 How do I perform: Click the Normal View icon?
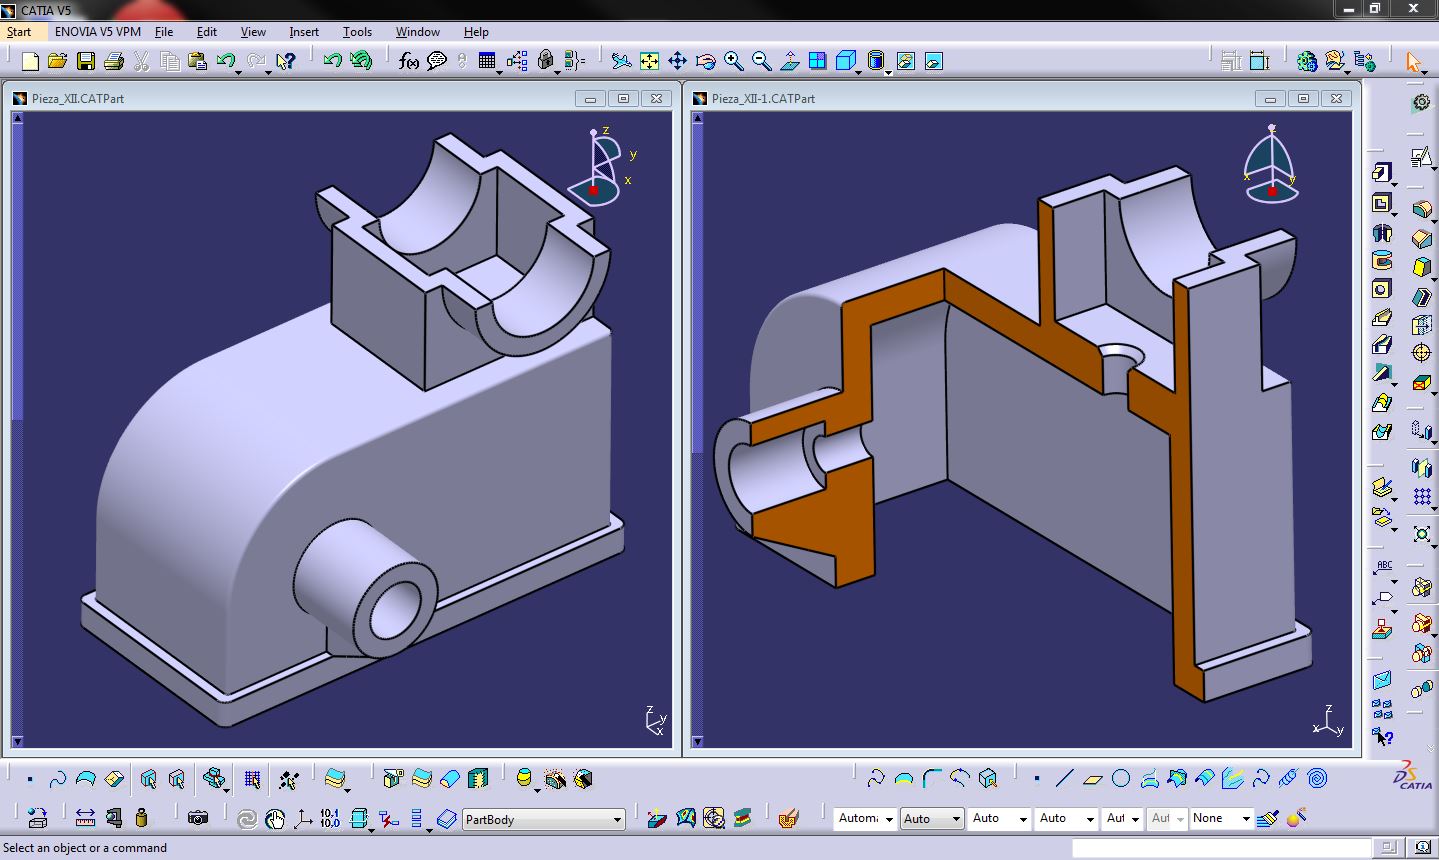pos(789,61)
